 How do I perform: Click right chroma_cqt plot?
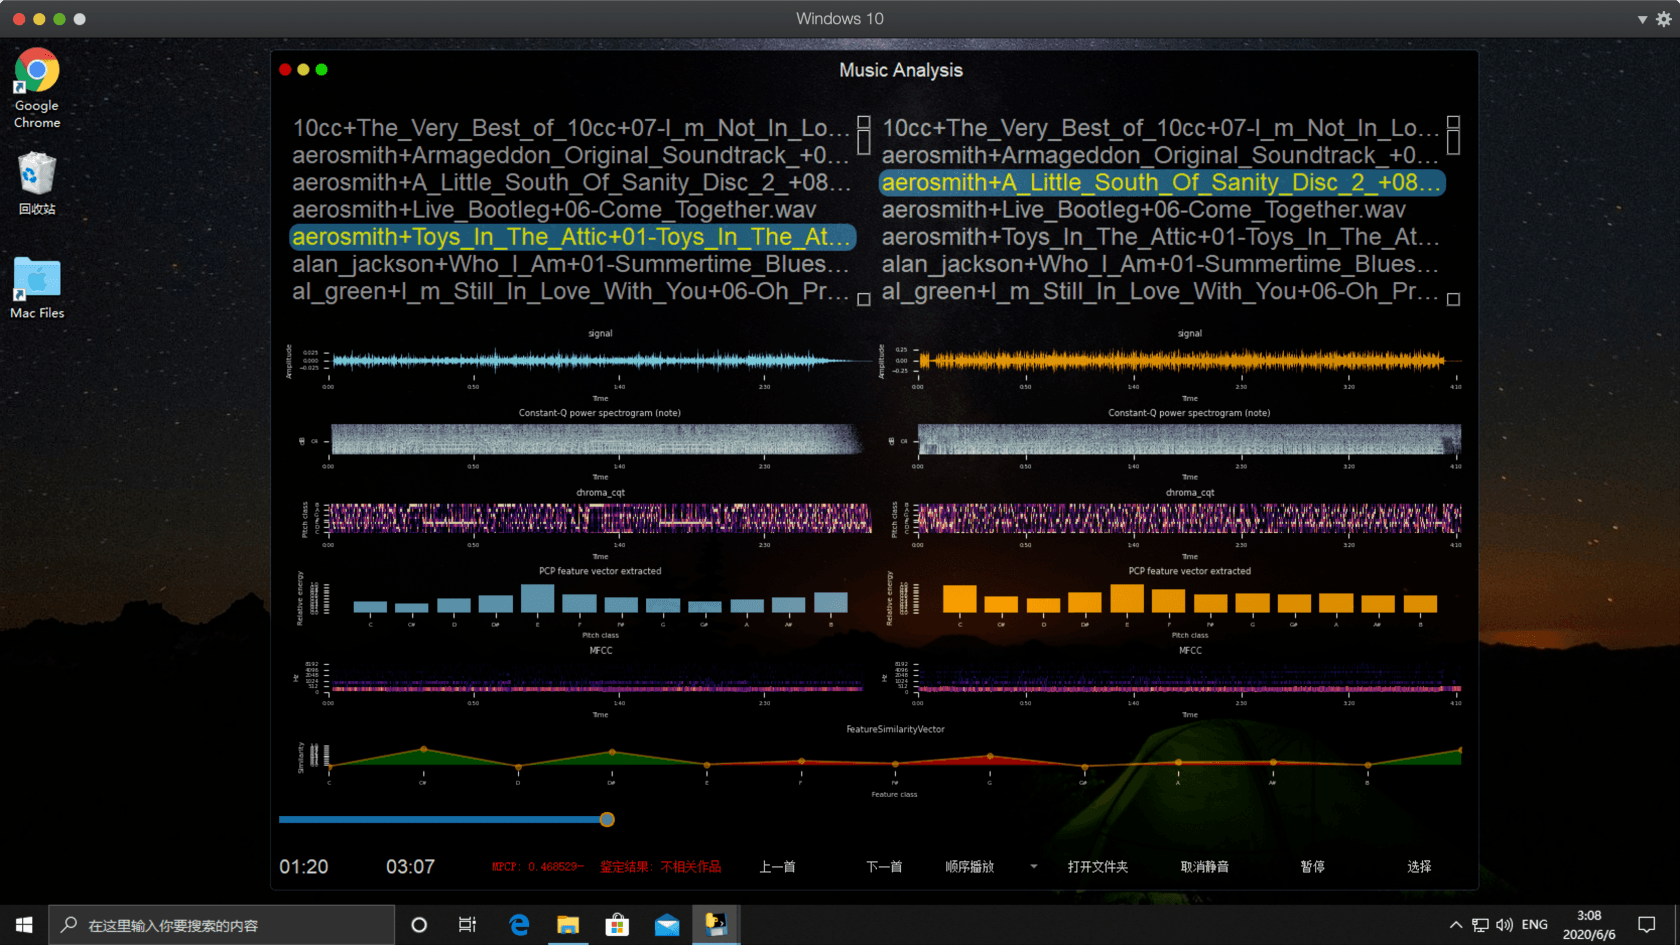(x=1190, y=519)
